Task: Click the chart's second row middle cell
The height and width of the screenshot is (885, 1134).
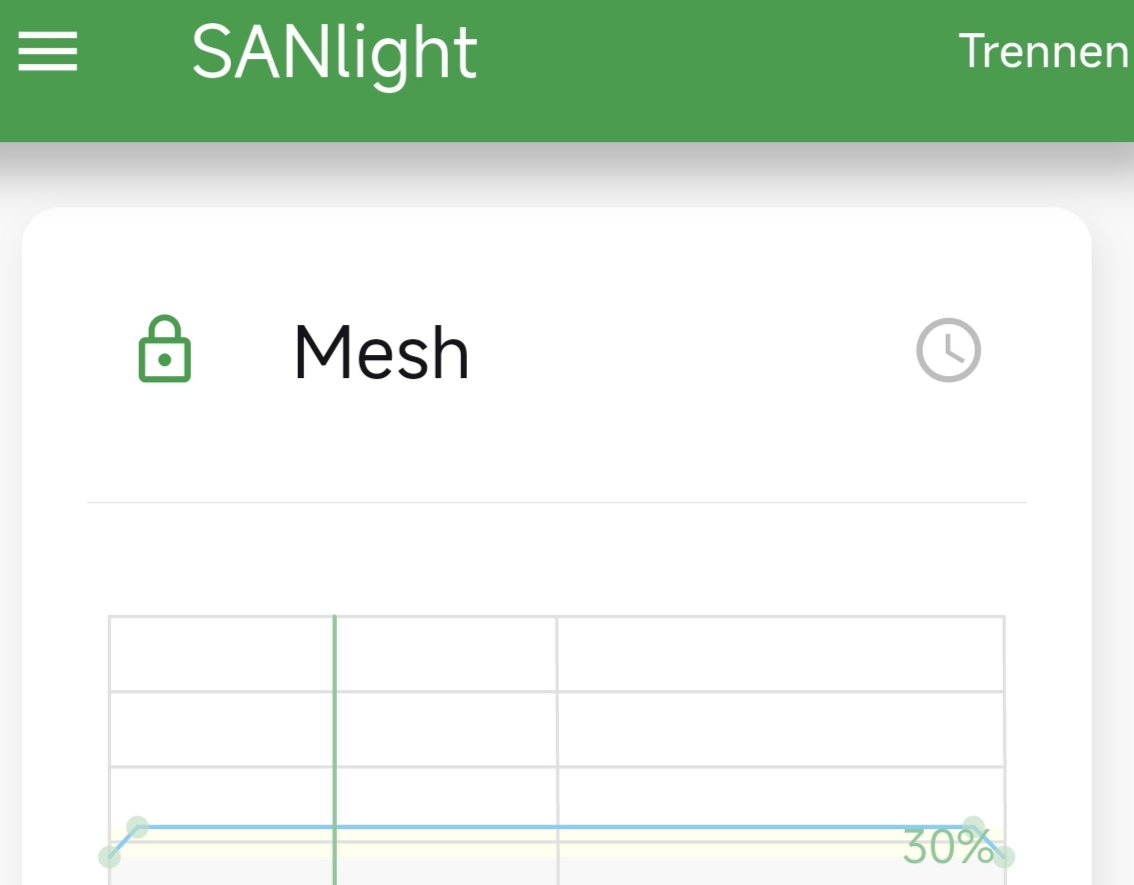Action: coord(446,729)
